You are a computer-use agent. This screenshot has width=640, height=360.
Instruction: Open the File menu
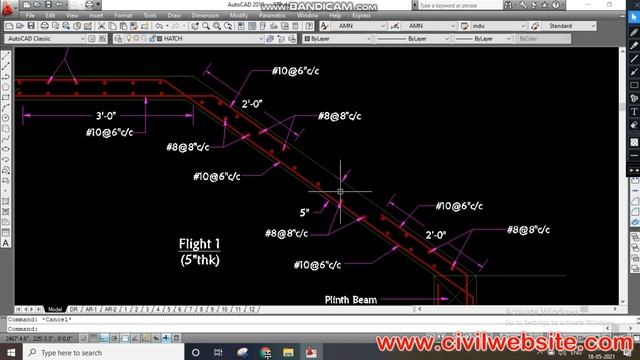coord(30,16)
